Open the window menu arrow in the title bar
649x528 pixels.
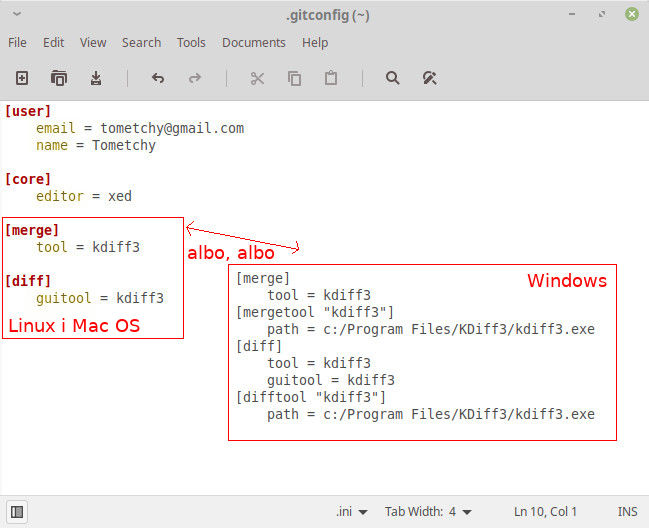coord(17,14)
